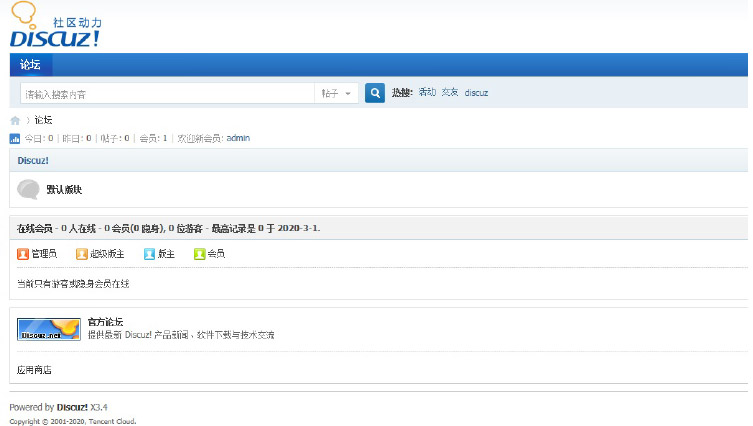The width and height of the screenshot is (753, 426).
Task: Click the blue 版主 user icon
Action: (x=150, y=254)
